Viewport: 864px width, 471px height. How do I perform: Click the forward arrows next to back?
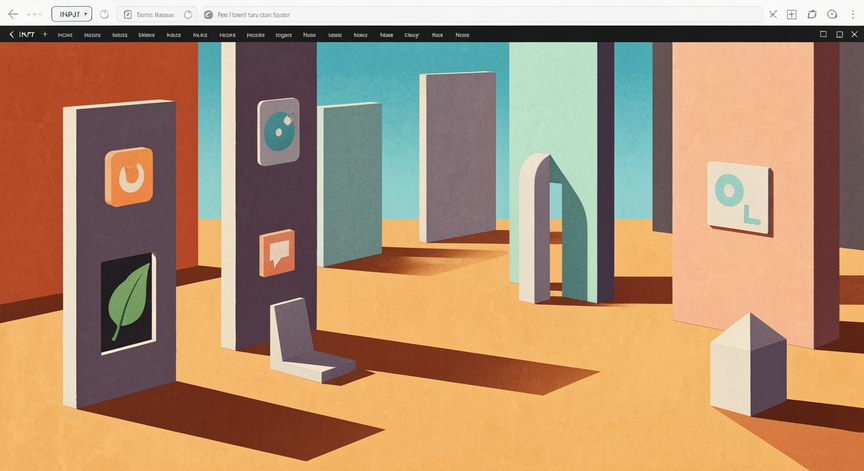click(34, 14)
